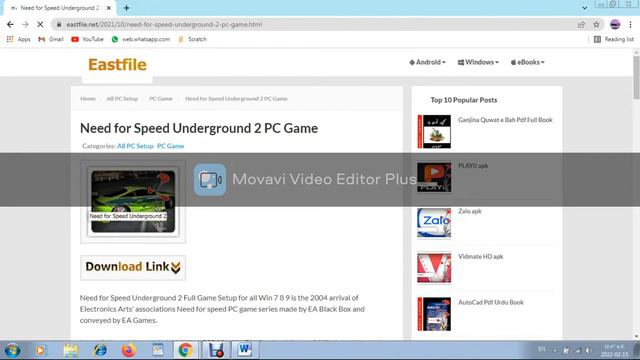The height and width of the screenshot is (360, 640).
Task: Open a new browser tab
Action: (126, 8)
